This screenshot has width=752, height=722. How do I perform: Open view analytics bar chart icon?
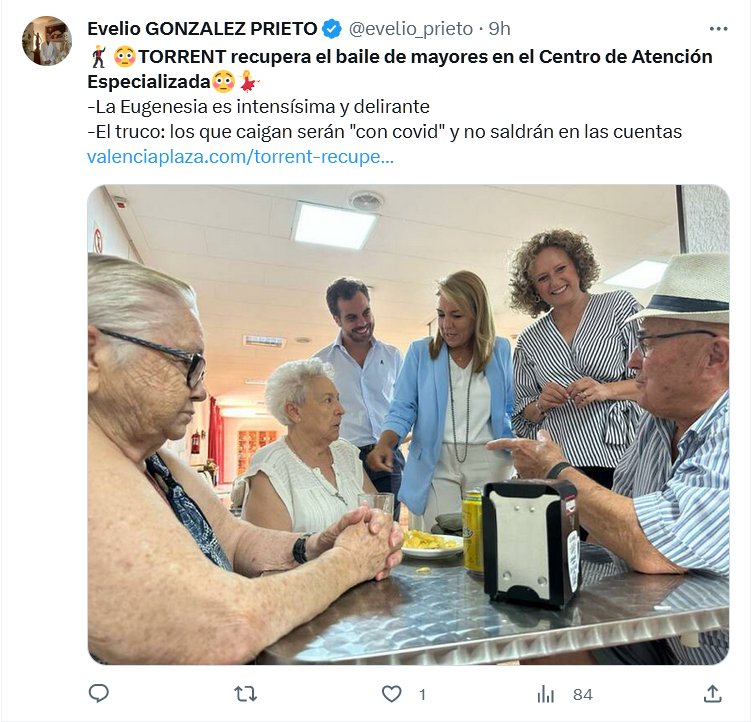click(545, 694)
